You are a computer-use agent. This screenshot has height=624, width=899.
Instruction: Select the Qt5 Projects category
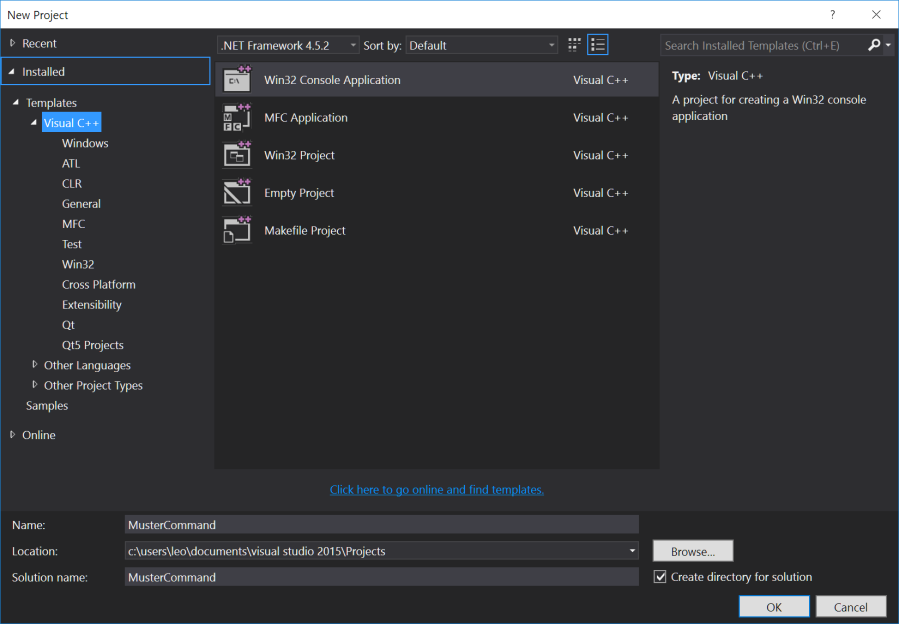coord(93,345)
